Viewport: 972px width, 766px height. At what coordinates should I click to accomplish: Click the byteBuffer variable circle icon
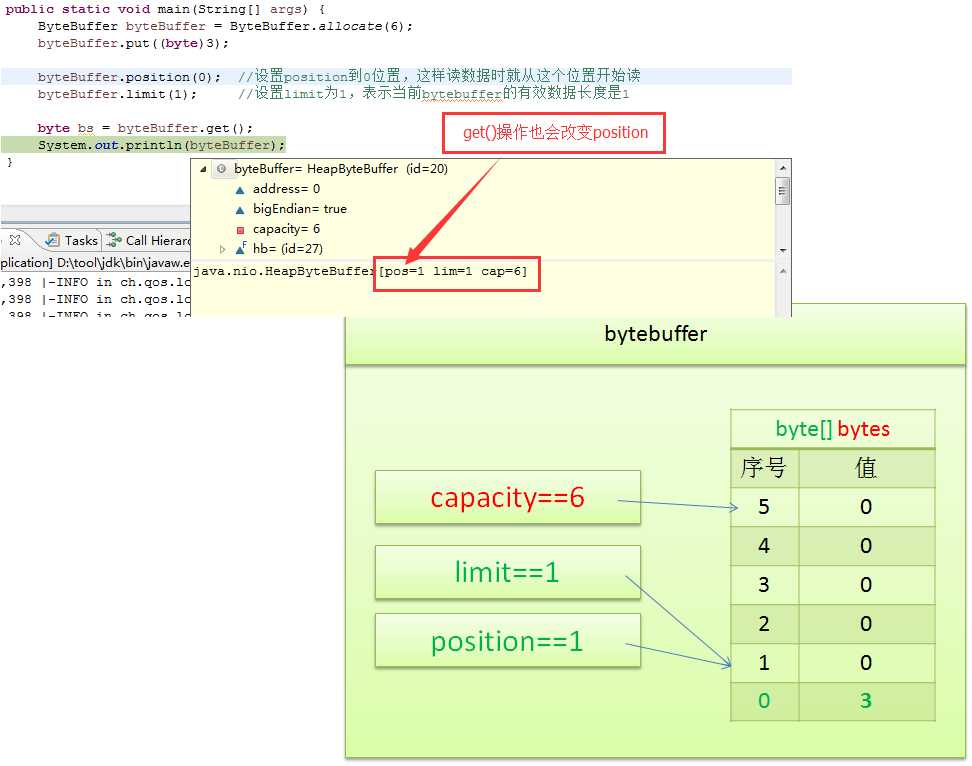coord(221,169)
